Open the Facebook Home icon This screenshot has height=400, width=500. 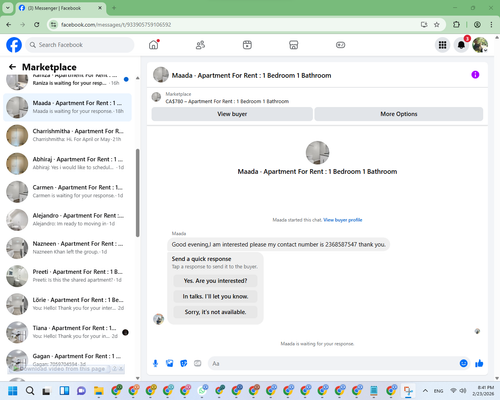tap(153, 45)
